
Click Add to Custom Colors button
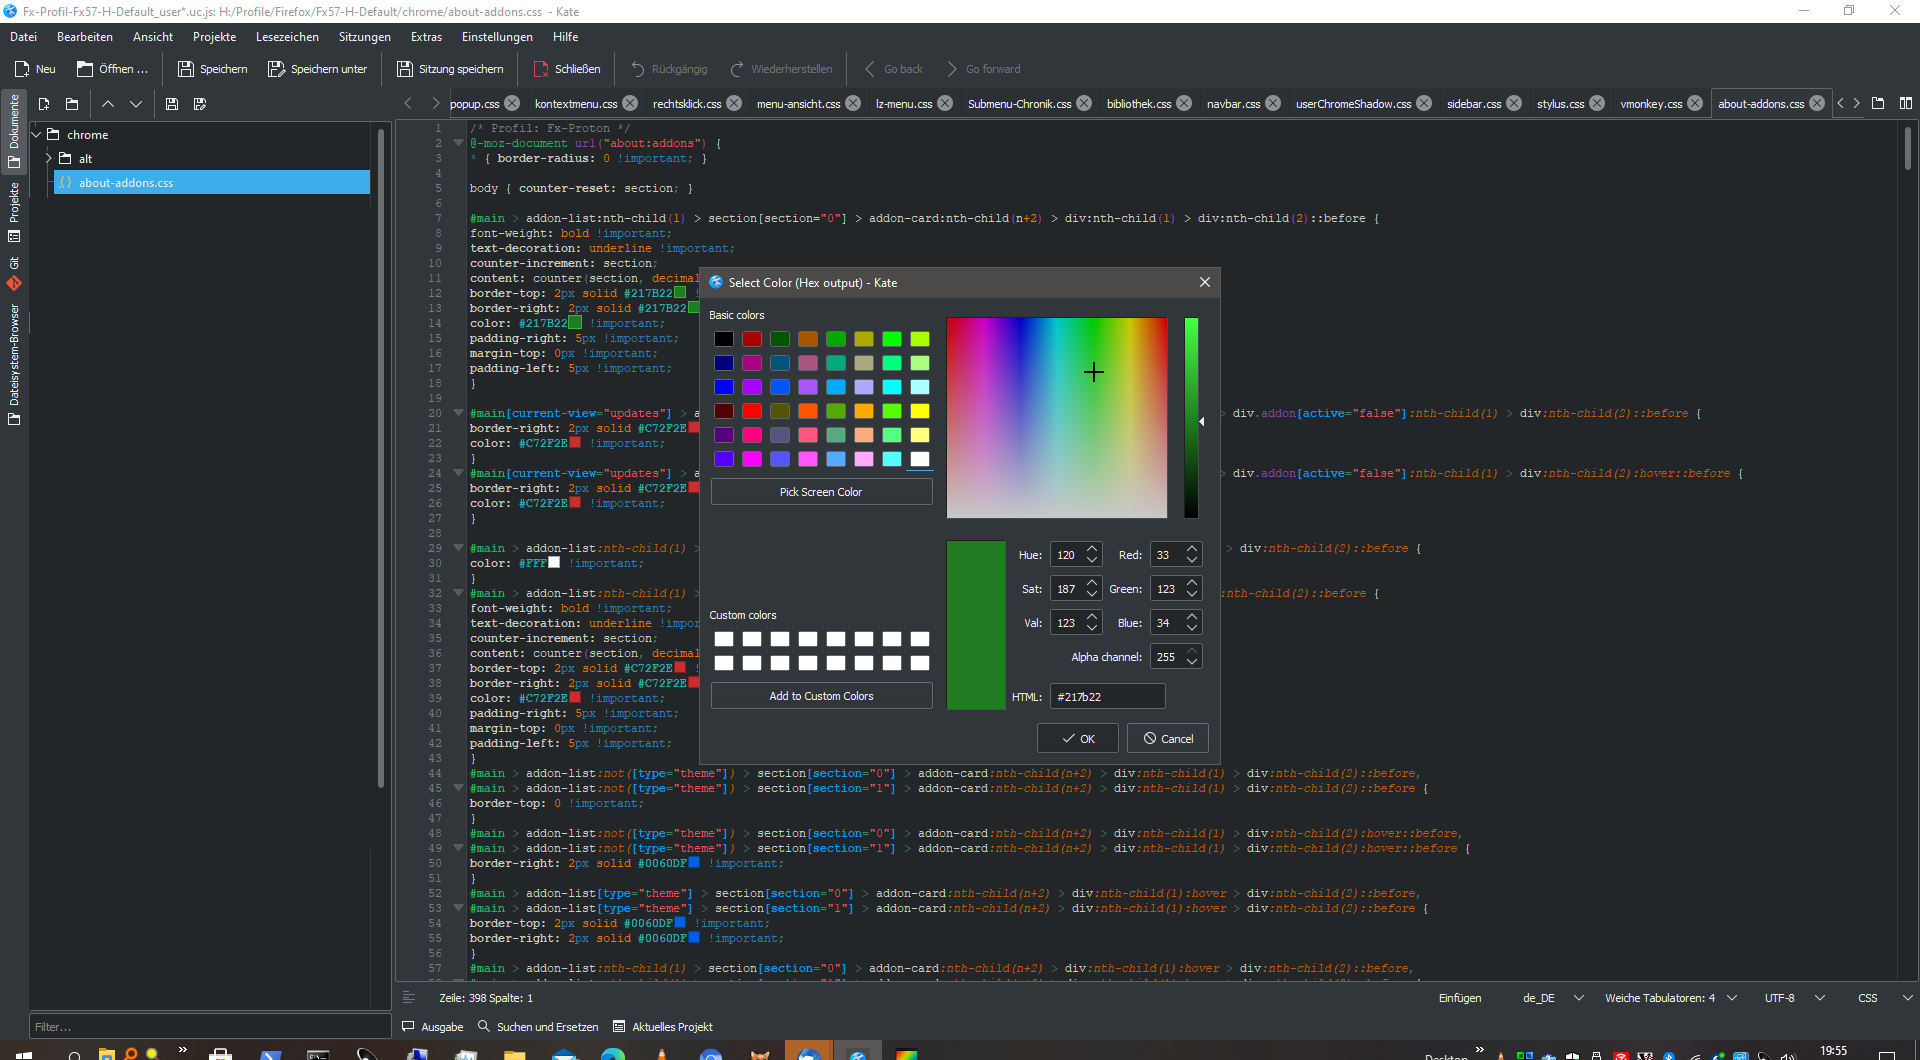pyautogui.click(x=821, y=696)
